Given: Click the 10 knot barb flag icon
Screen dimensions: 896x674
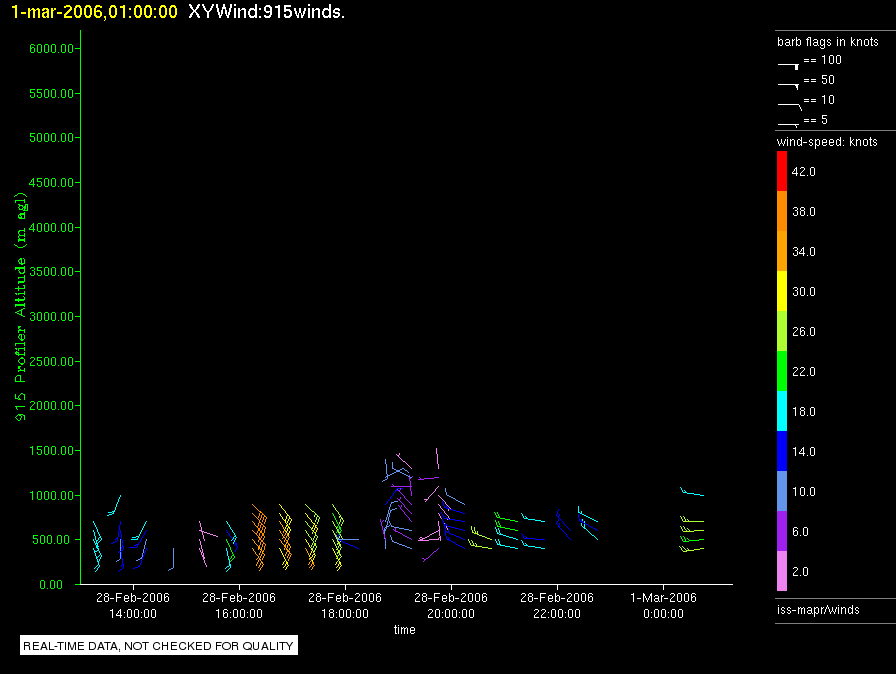Looking at the screenshot, I should point(790,106).
